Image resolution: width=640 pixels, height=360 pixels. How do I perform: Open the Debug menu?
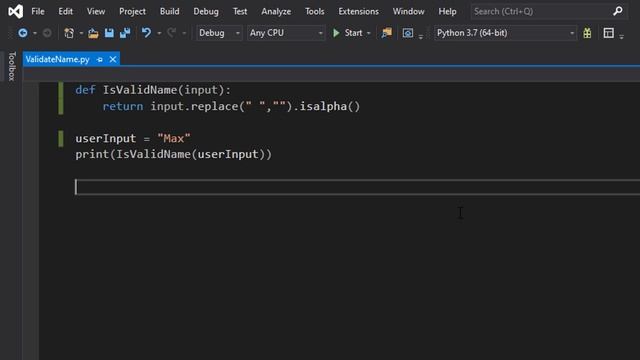click(206, 11)
